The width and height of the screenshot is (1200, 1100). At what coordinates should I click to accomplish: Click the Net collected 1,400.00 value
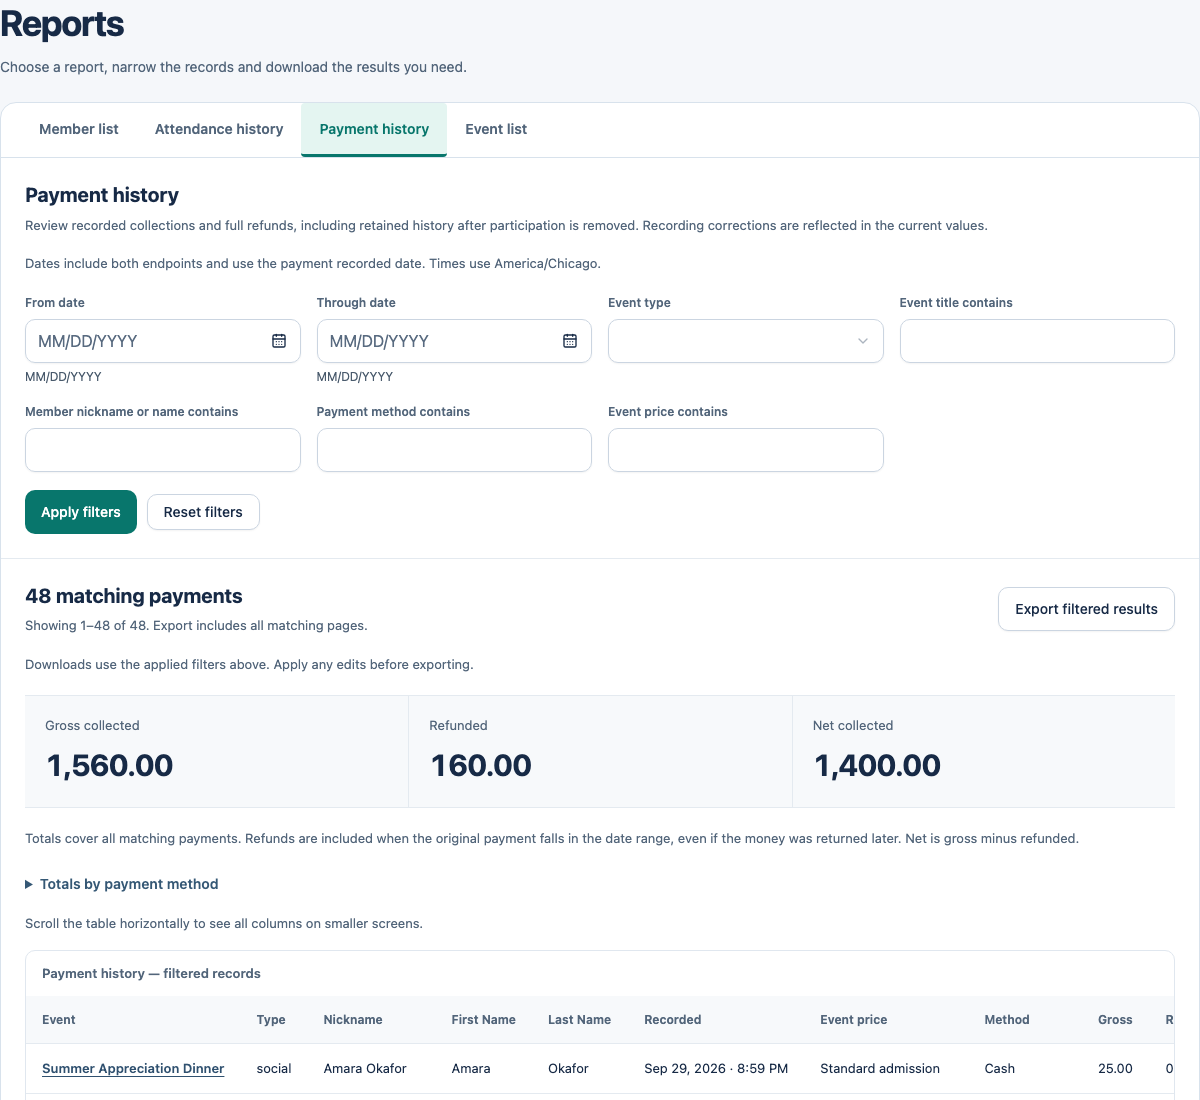click(x=877, y=766)
